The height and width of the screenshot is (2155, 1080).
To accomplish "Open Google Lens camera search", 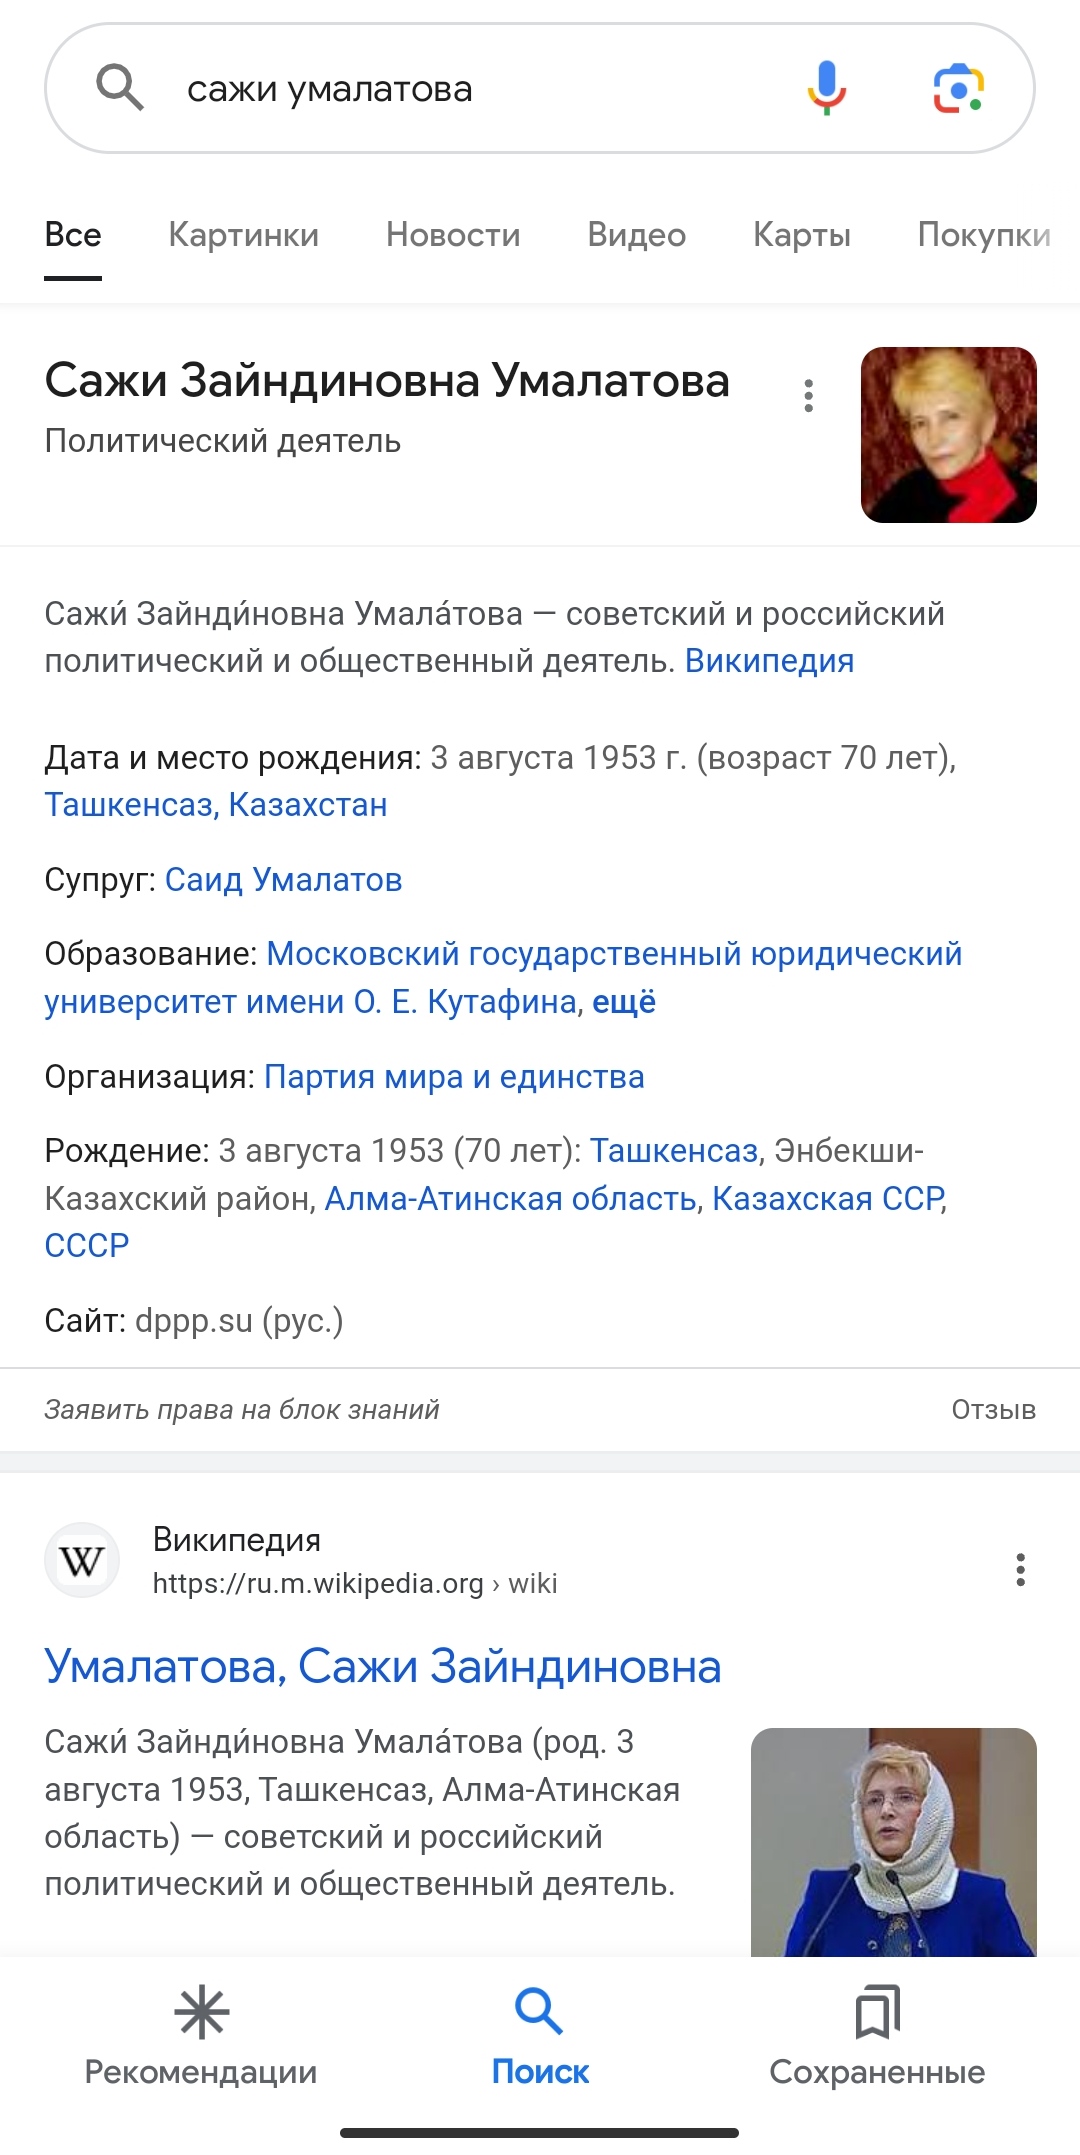I will click(959, 89).
